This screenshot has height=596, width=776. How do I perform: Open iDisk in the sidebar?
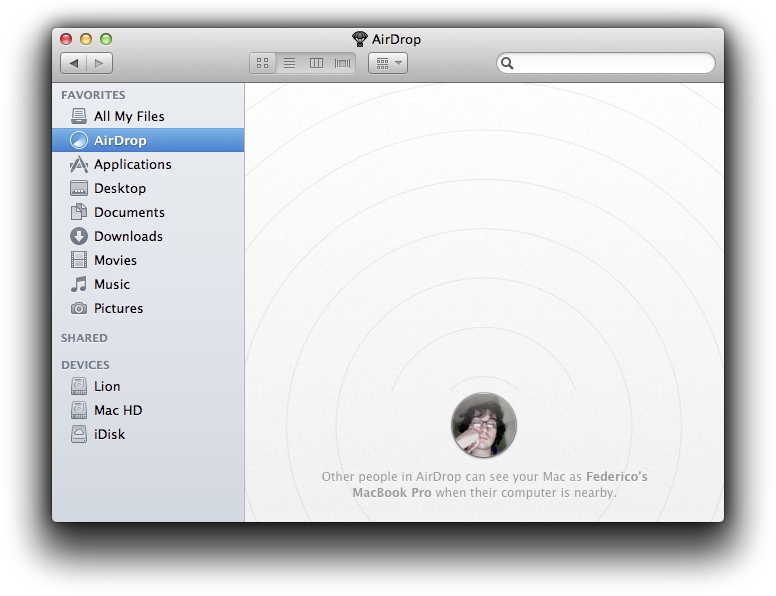(148, 434)
